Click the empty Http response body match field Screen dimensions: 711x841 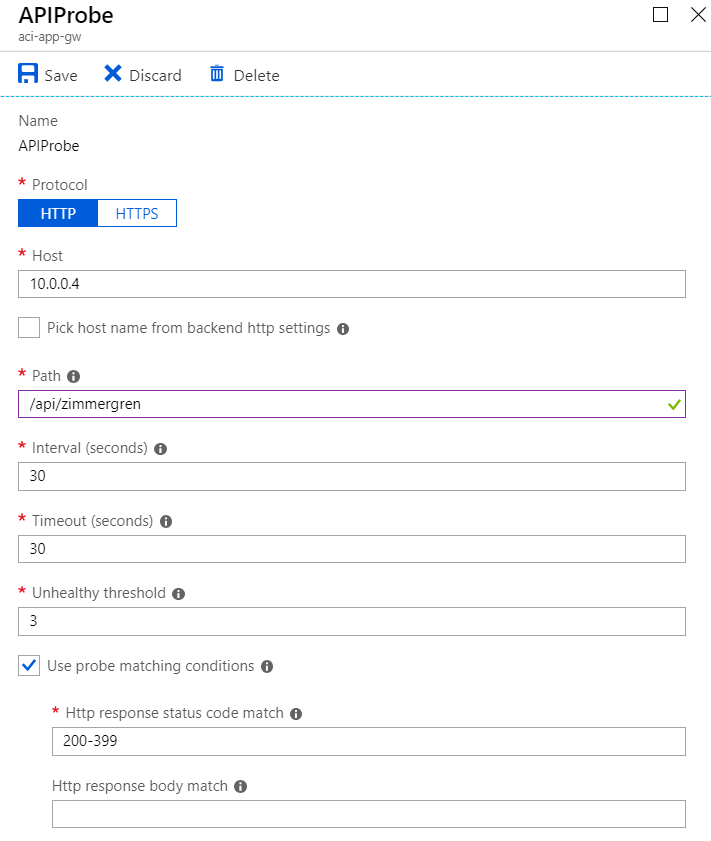coord(368,813)
